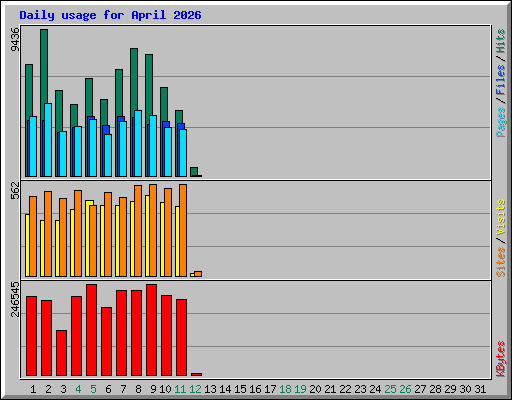Click day 2 on the x-axis
The image size is (512, 400).
point(48,389)
